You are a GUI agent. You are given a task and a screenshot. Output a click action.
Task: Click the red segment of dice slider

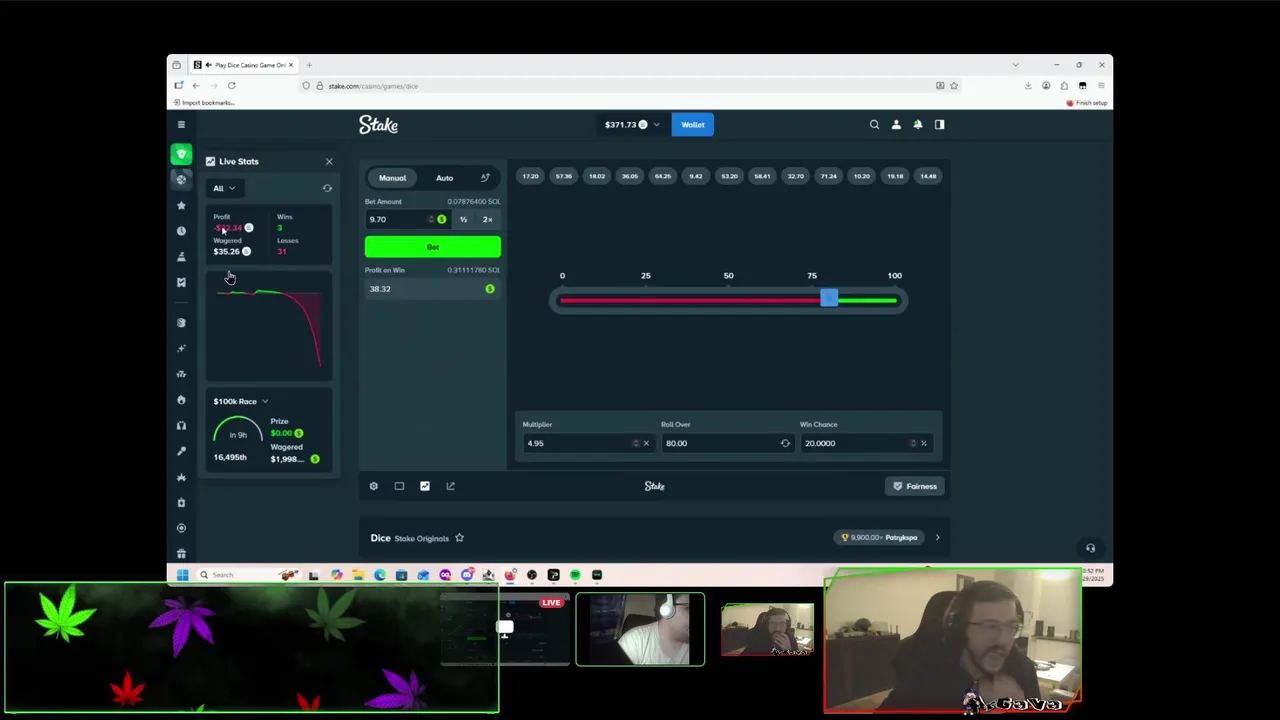pyautogui.click(x=690, y=300)
